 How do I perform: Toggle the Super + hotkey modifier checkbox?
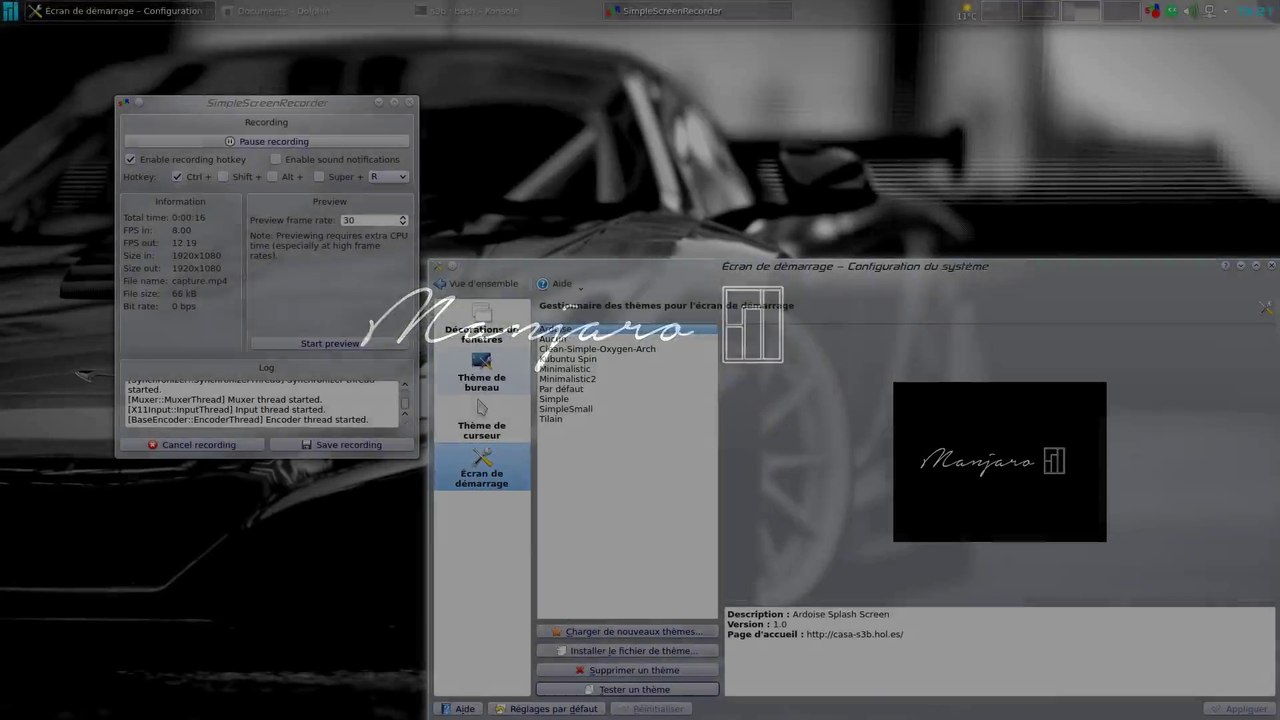coord(319,177)
